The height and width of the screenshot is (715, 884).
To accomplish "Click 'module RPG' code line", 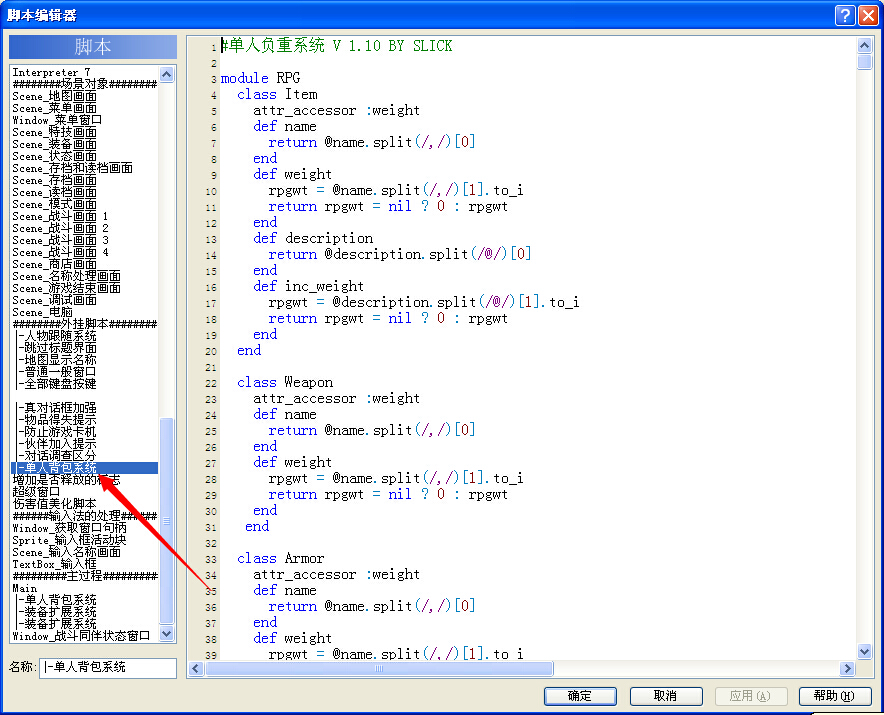I will tap(260, 78).
